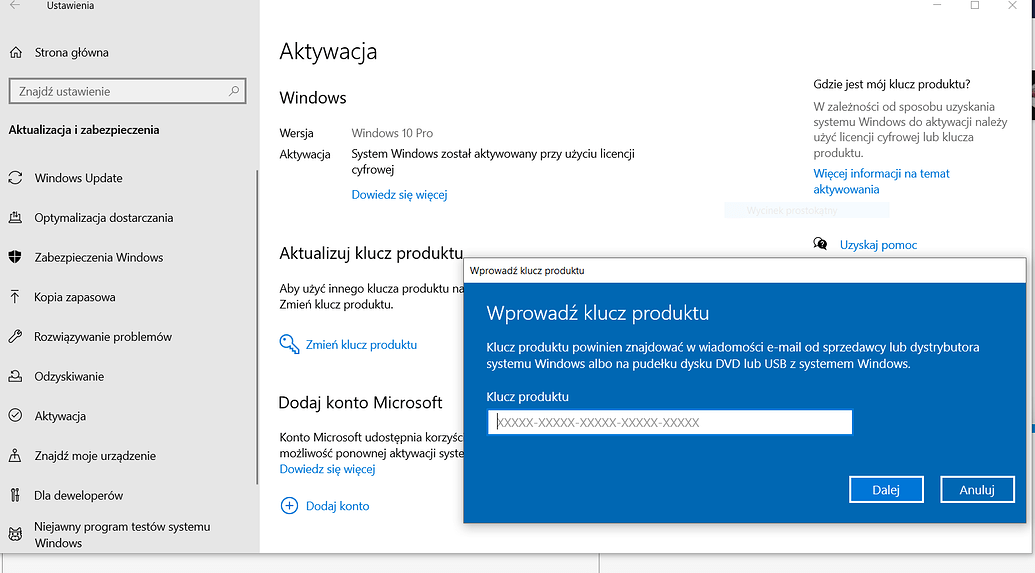Go to Zabezpieczenia Windows page

coord(99,257)
